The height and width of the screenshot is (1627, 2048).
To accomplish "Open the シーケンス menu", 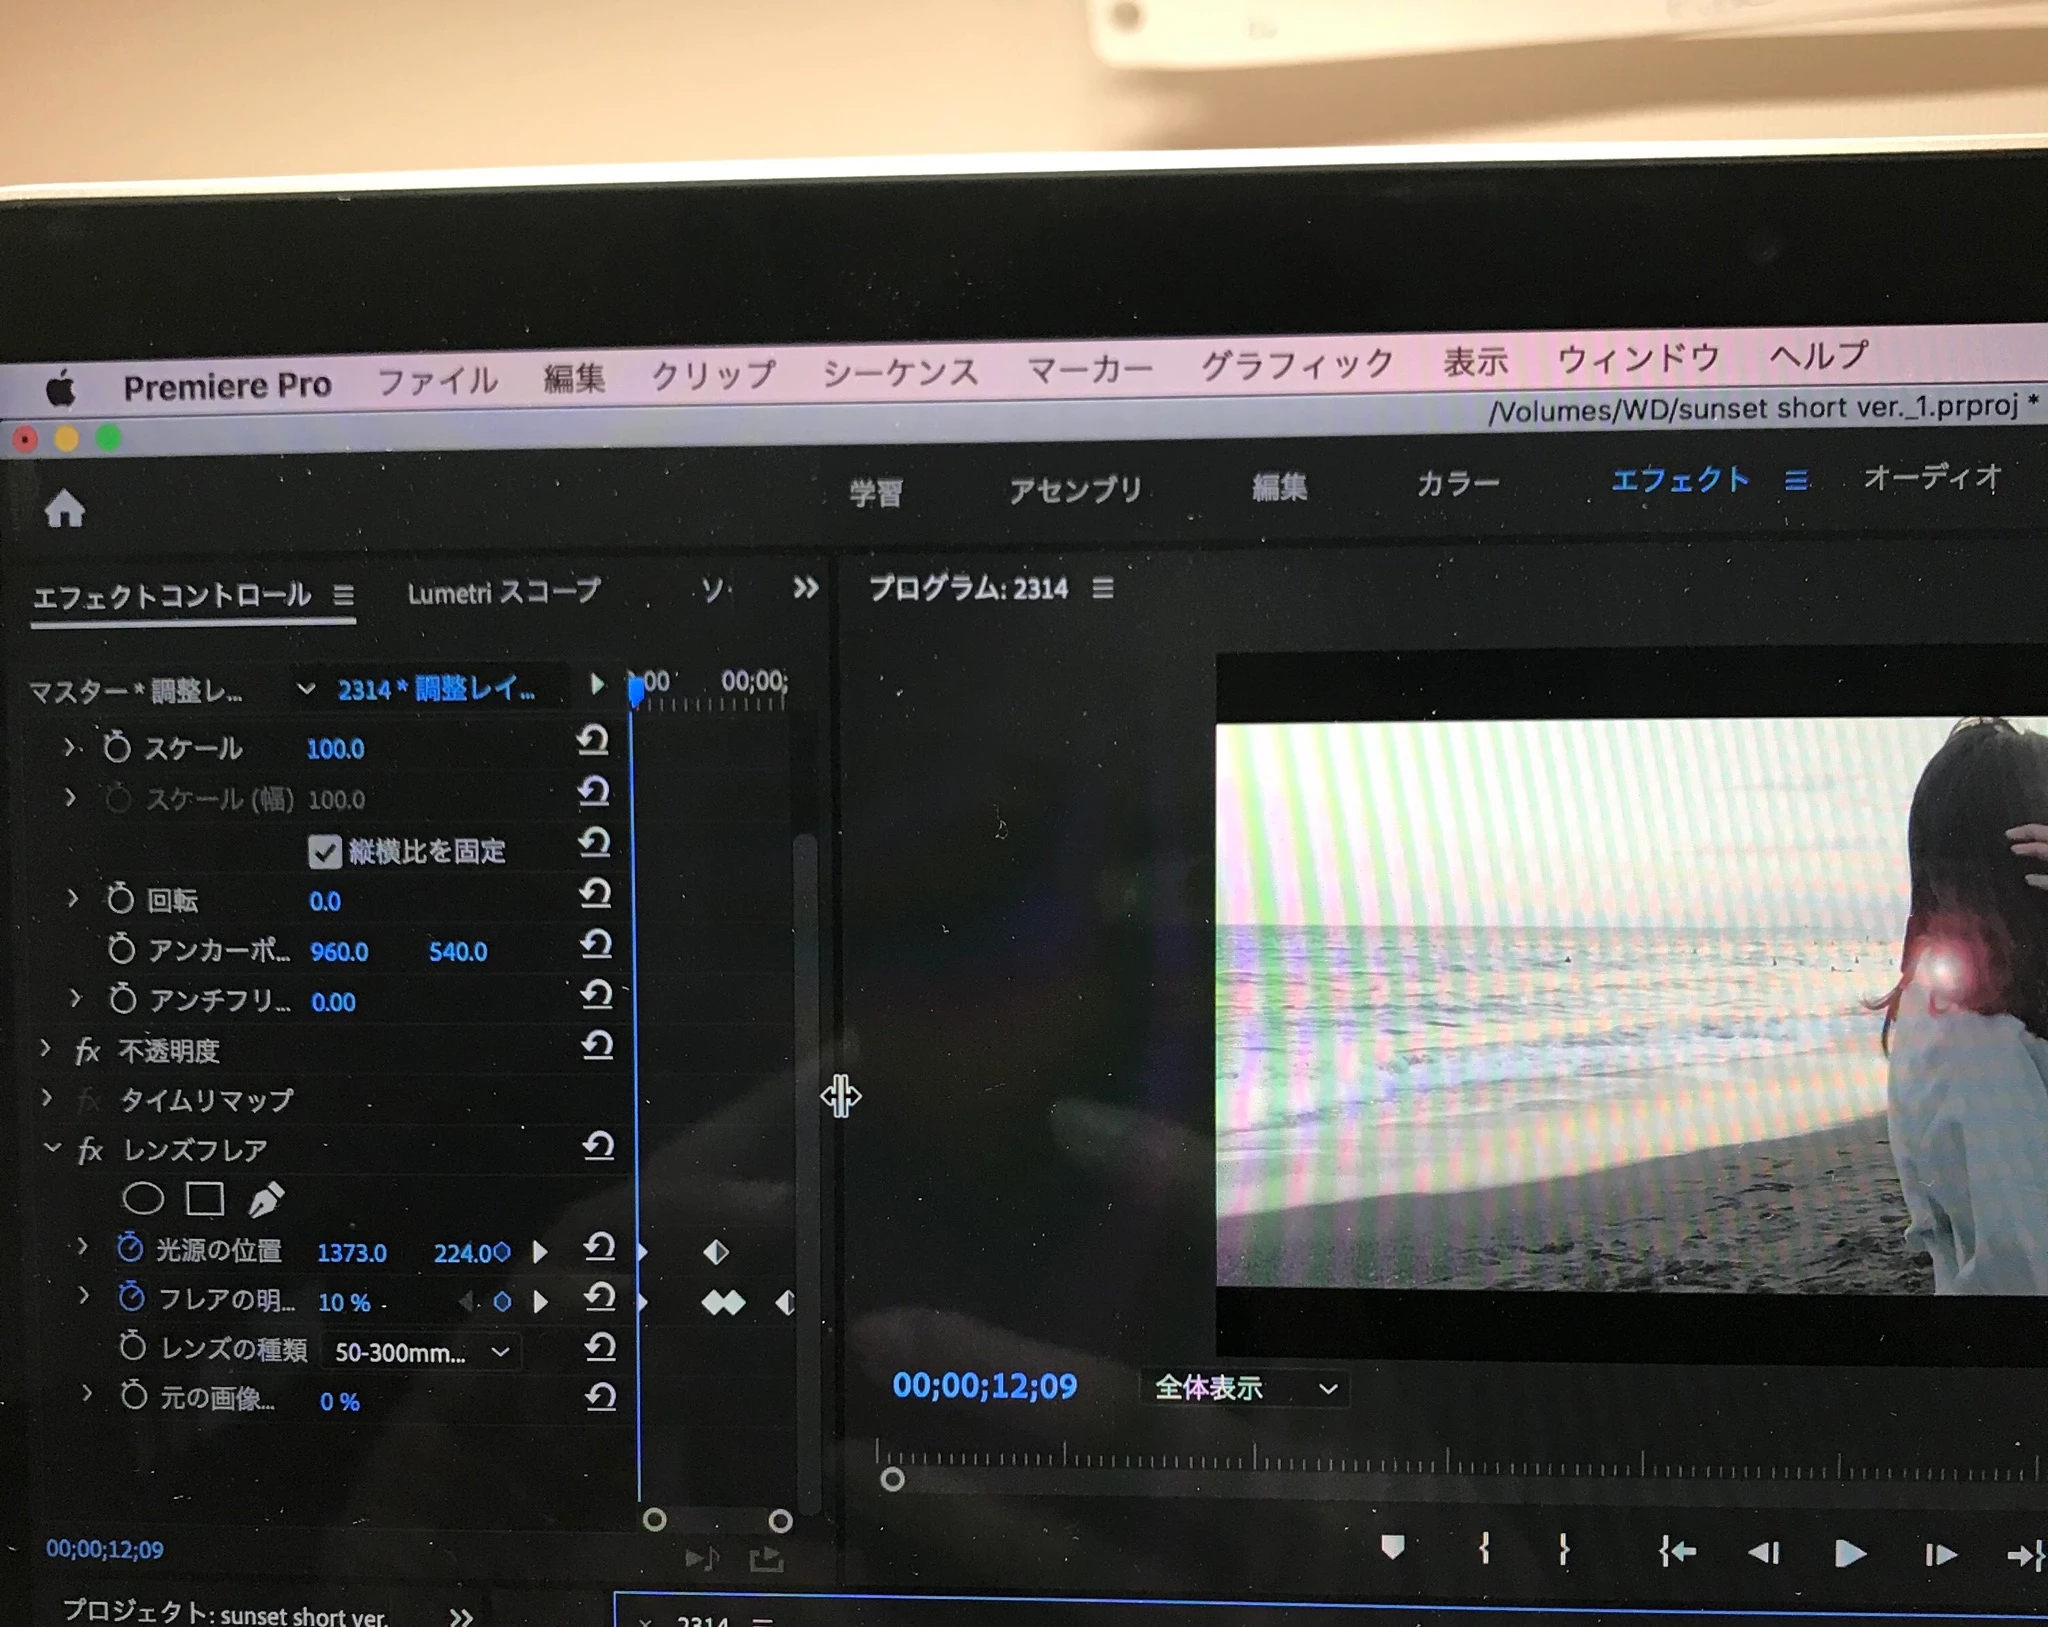I will pyautogui.click(x=899, y=373).
